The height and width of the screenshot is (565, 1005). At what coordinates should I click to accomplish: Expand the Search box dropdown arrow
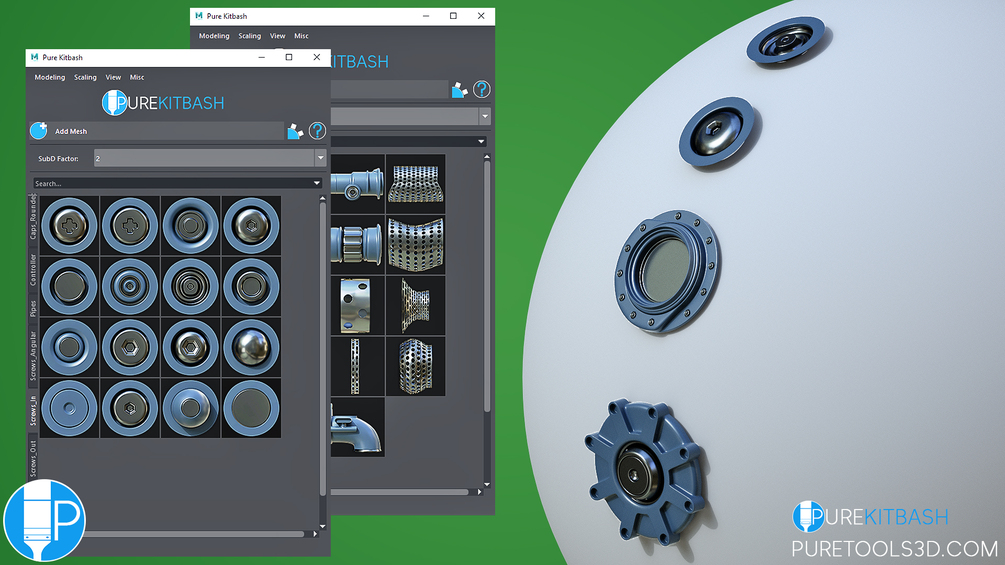[x=317, y=183]
